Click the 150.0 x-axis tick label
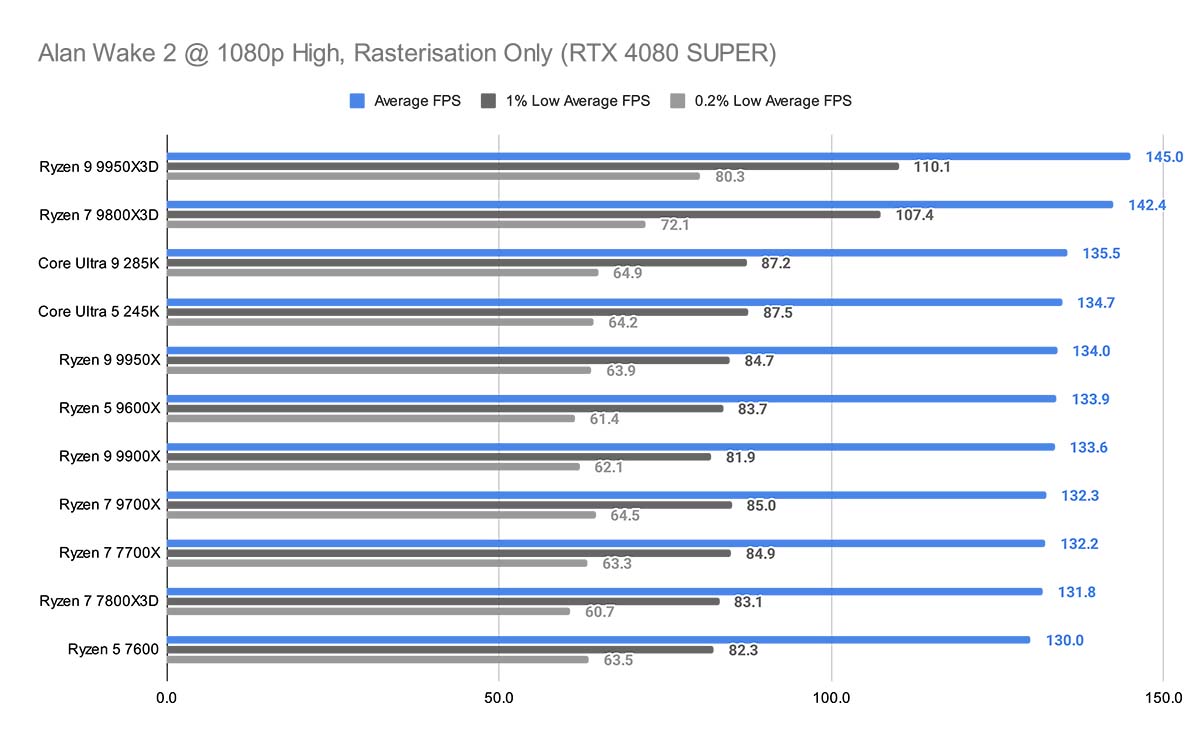Viewport: 1200px width, 743px height. (1162, 695)
